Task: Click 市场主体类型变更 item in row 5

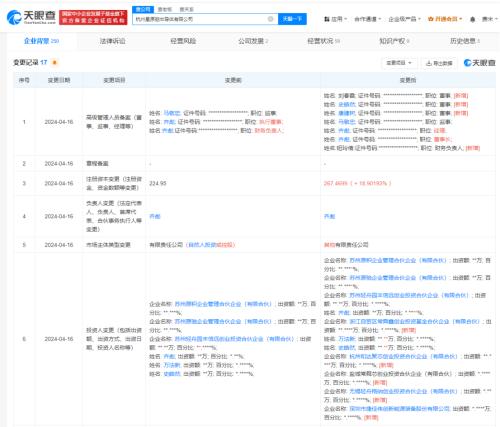Action: 108,245
